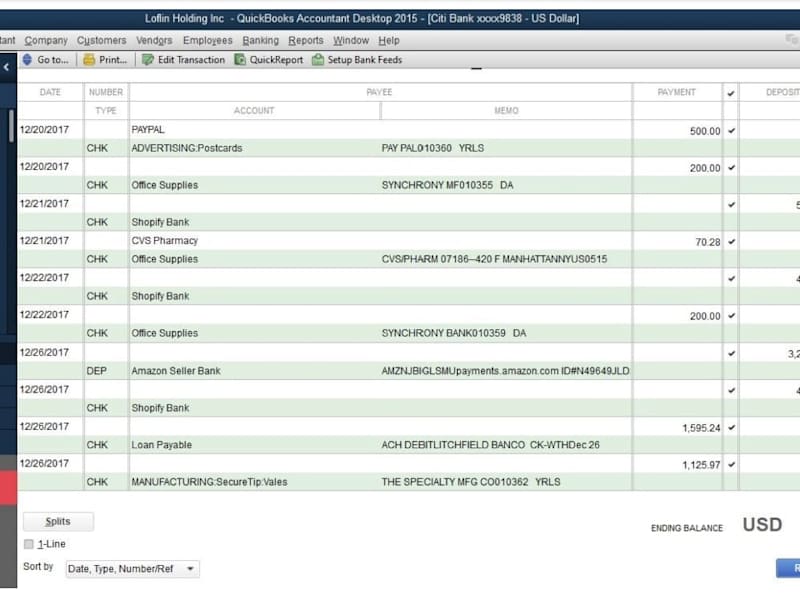Click the register's vertical scrollbar thumb
This screenshot has height=600, width=800.
pos(11,126)
